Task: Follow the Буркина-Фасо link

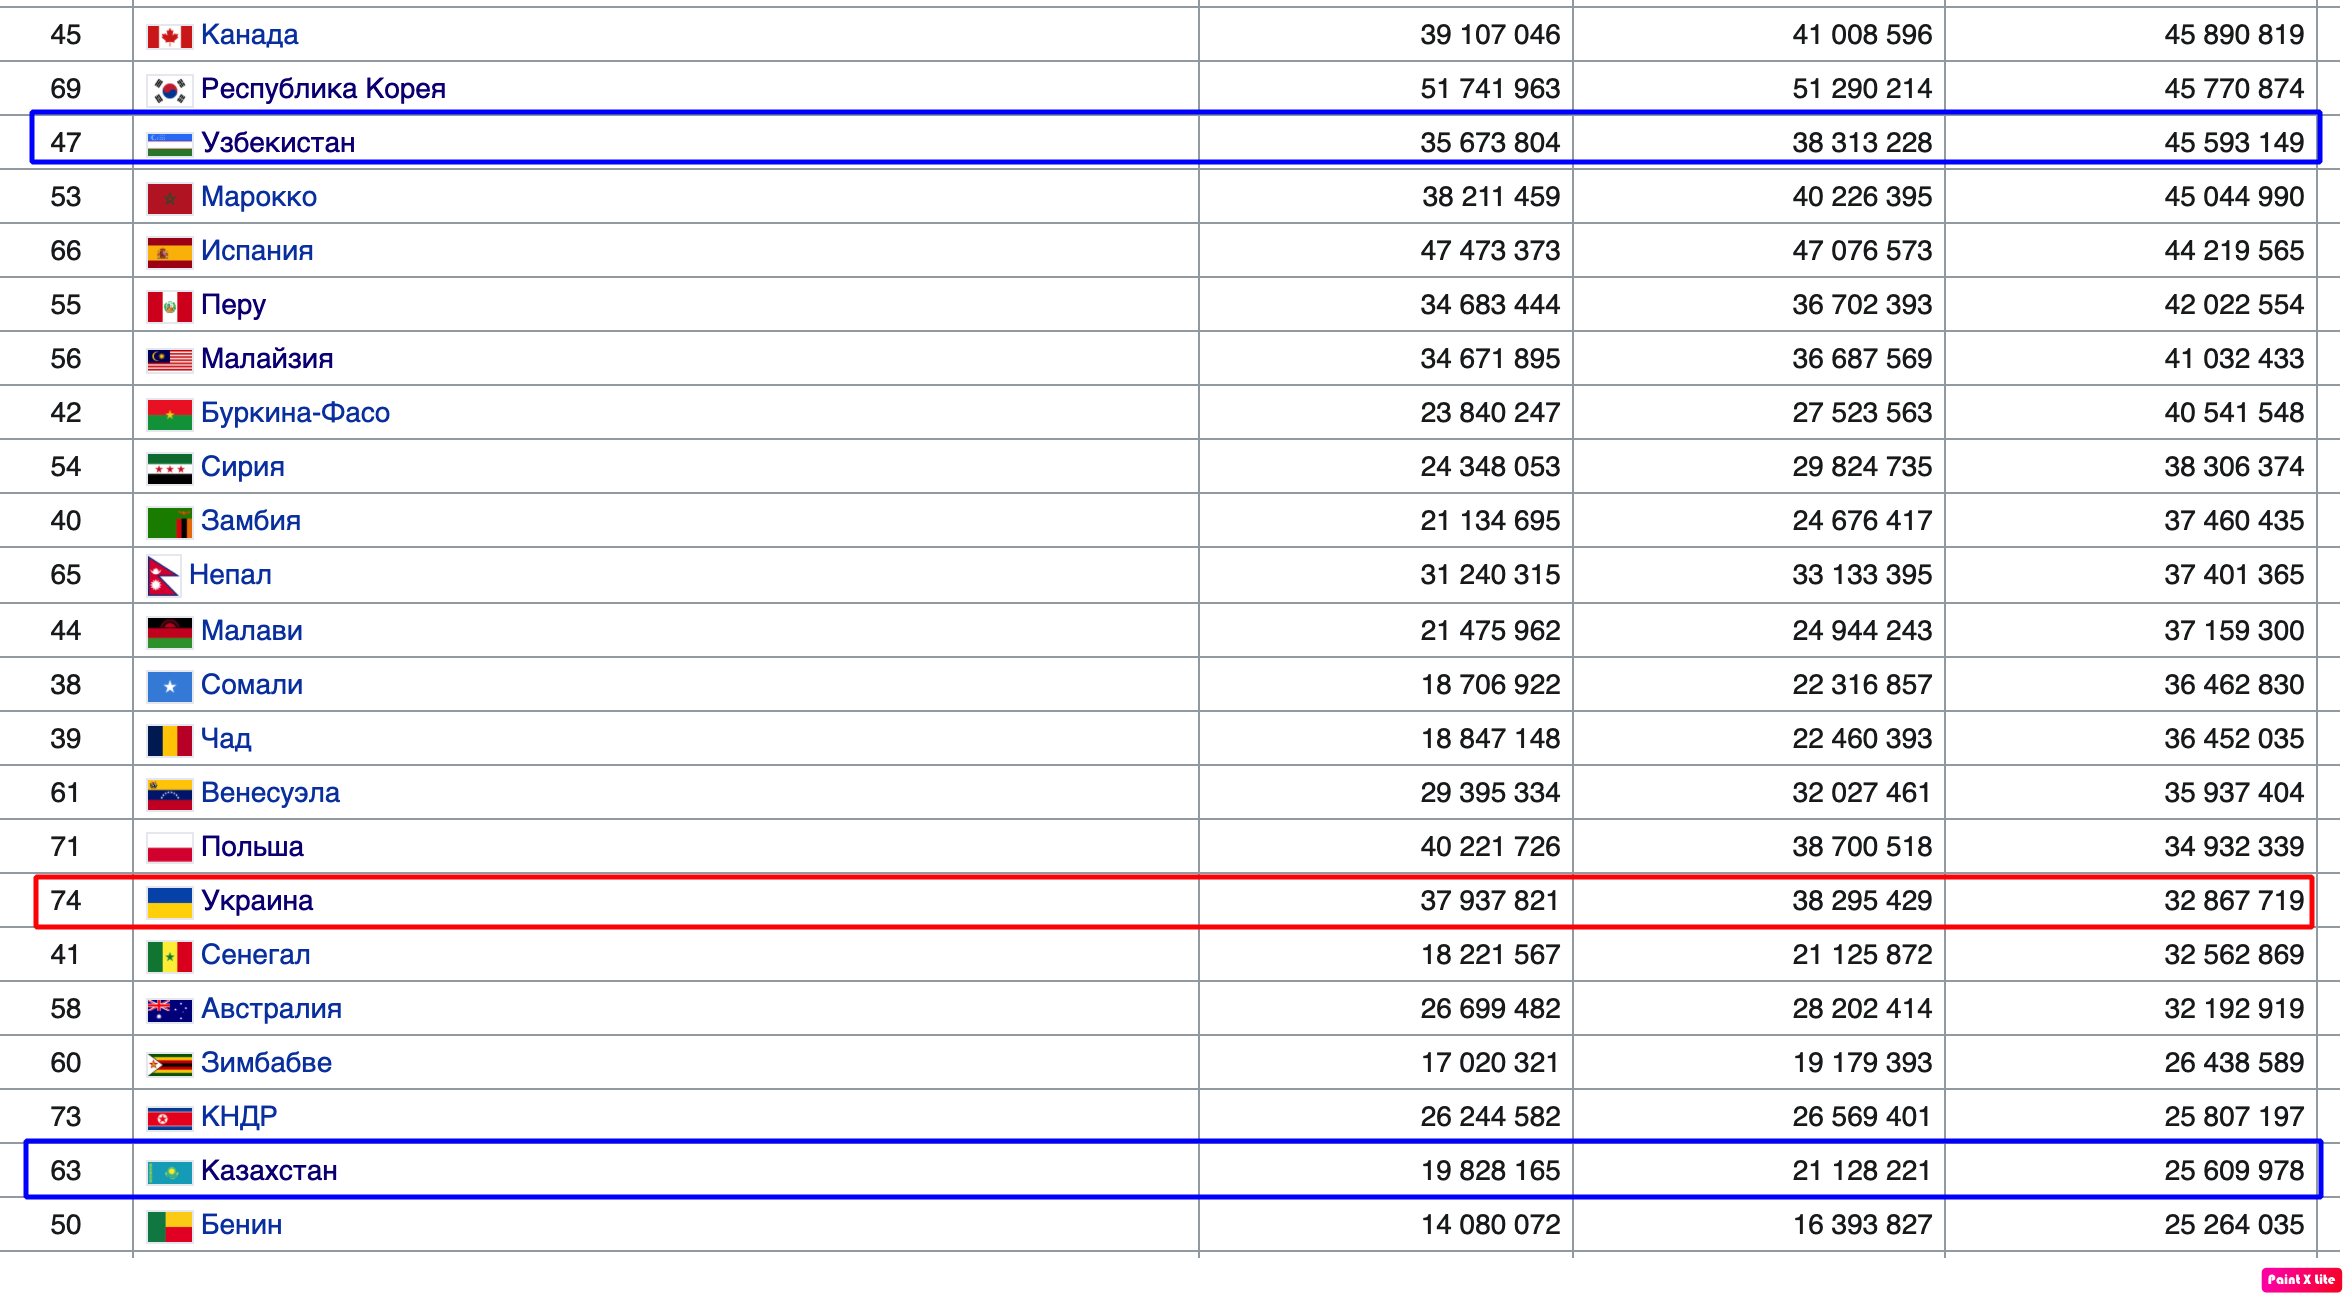Action: coord(295,413)
